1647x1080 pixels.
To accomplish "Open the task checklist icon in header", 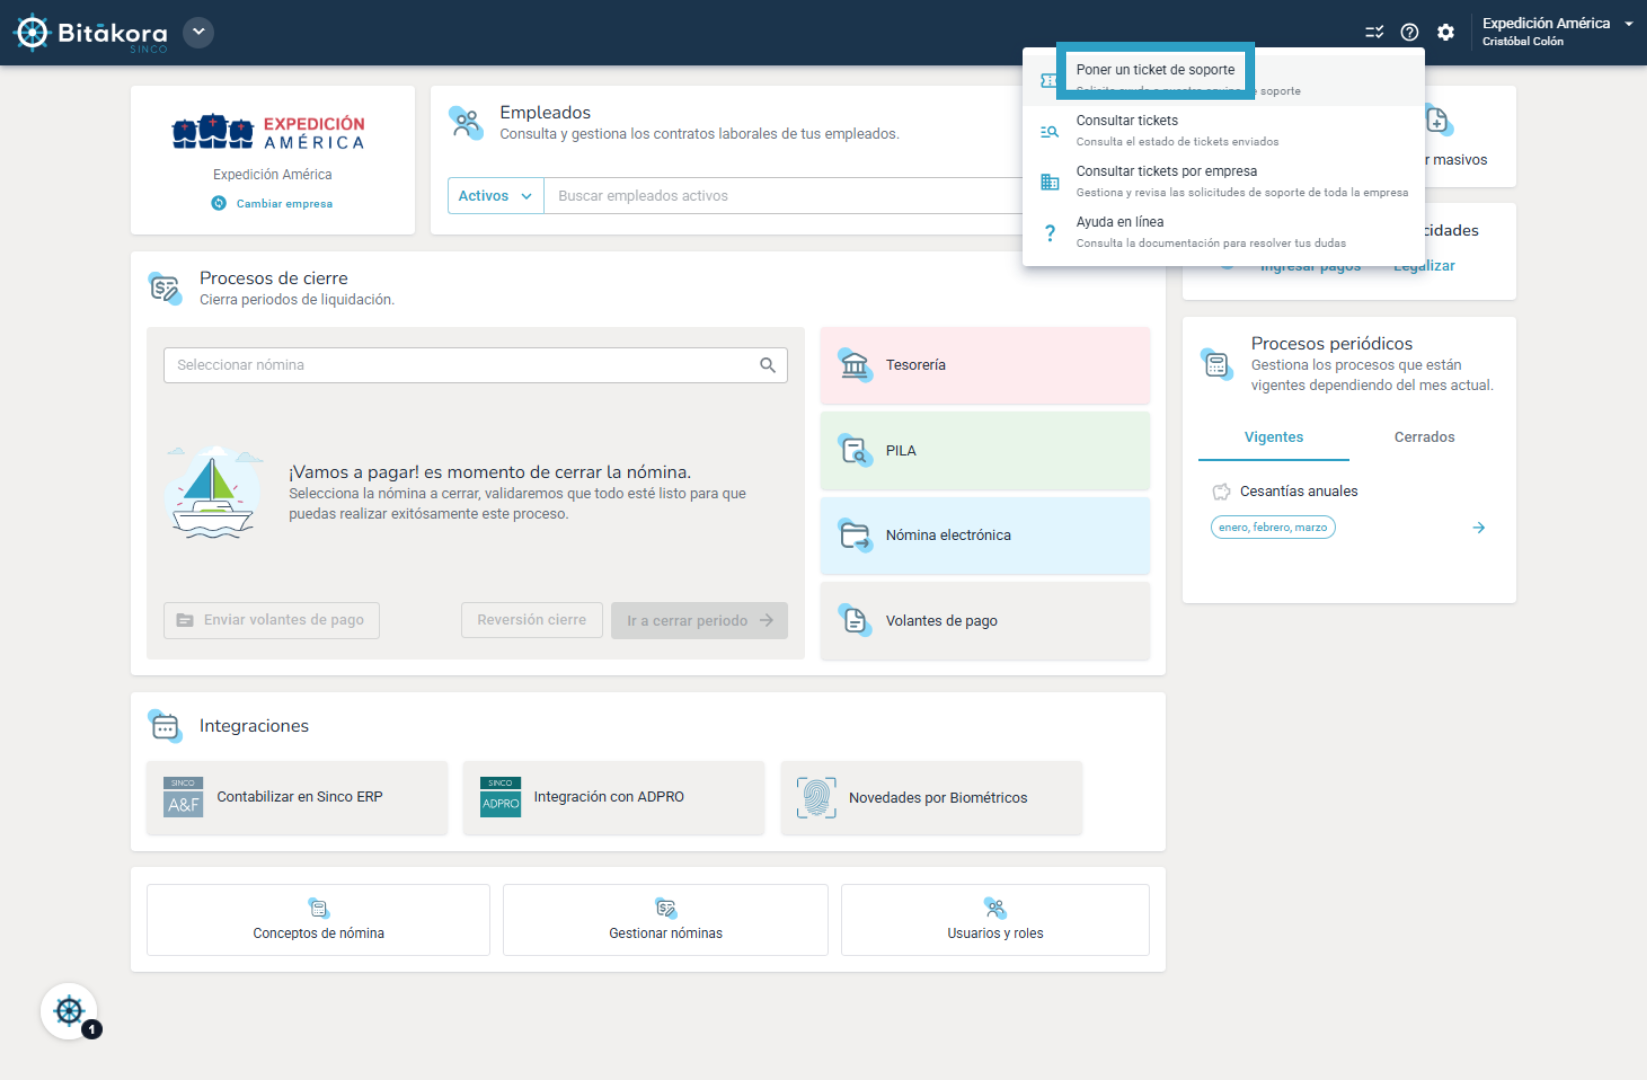I will (1375, 32).
